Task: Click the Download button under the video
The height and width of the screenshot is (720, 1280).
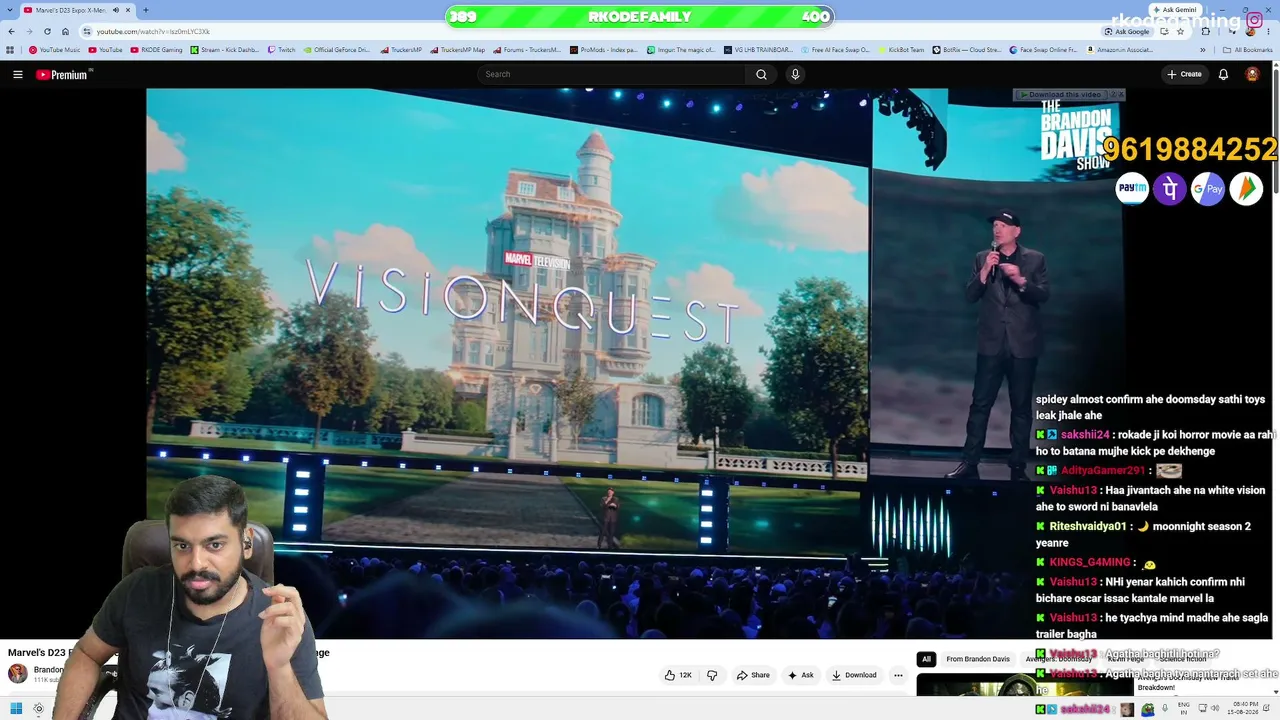Action: click(x=854, y=675)
